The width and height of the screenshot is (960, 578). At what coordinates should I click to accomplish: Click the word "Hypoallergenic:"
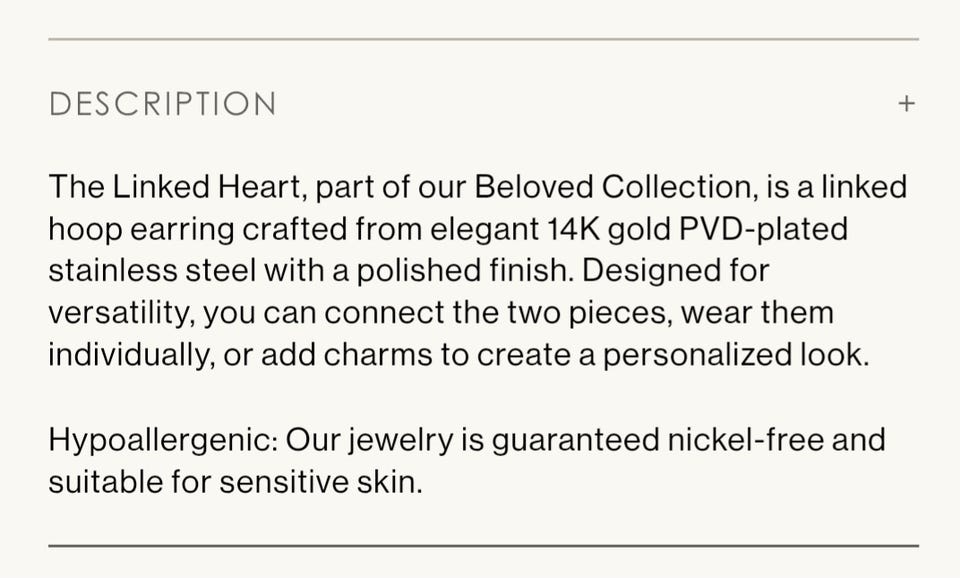point(167,440)
